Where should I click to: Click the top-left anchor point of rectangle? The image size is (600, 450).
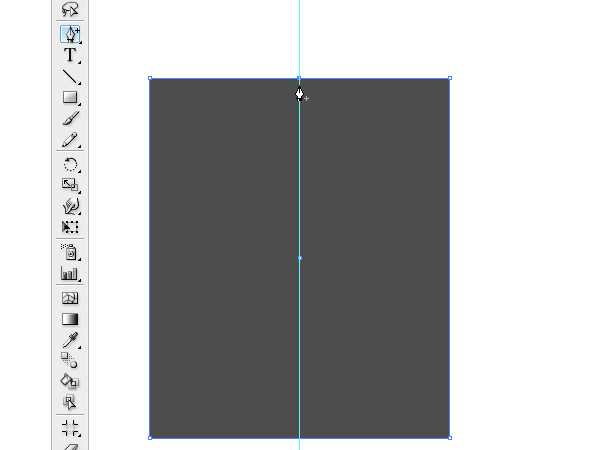(150, 78)
